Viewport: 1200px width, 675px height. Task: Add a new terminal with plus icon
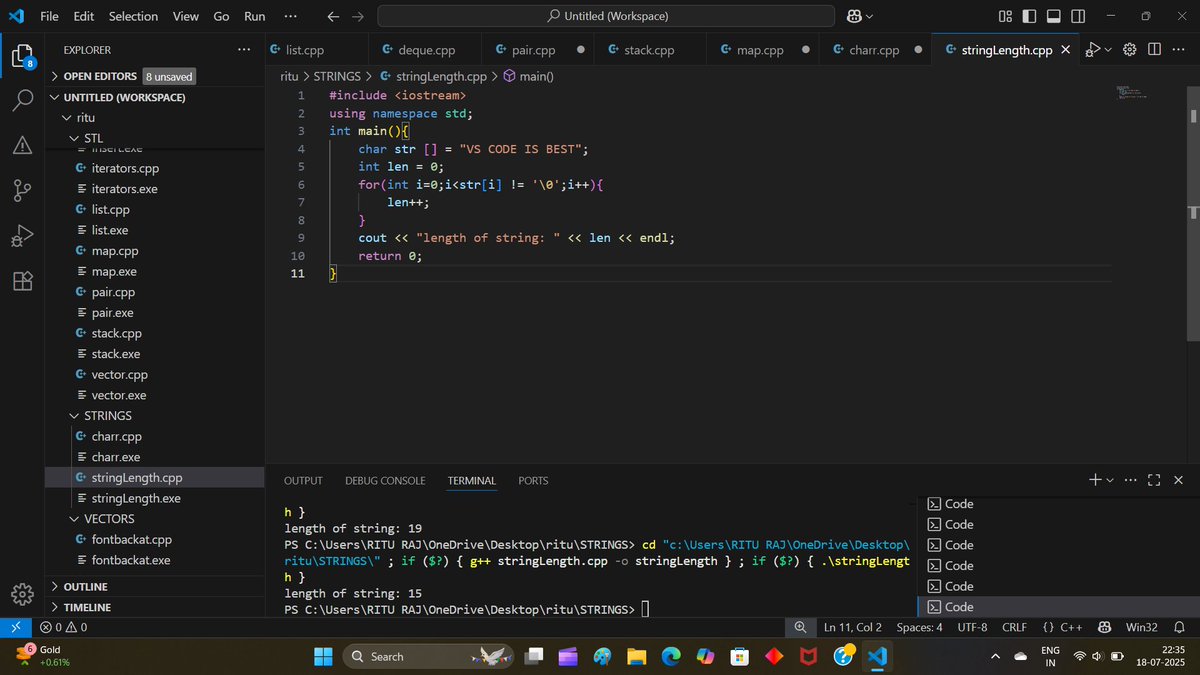pyautogui.click(x=1095, y=480)
